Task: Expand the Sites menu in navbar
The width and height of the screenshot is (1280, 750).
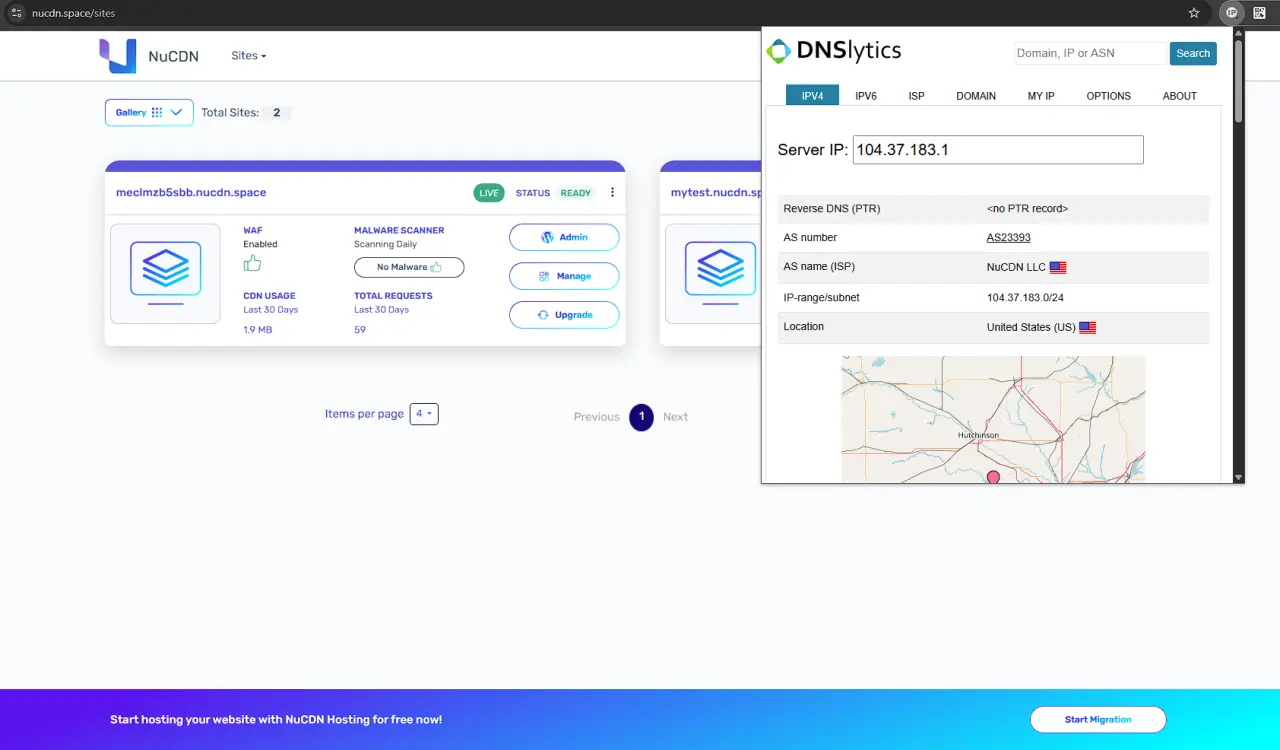Action: [x=249, y=56]
